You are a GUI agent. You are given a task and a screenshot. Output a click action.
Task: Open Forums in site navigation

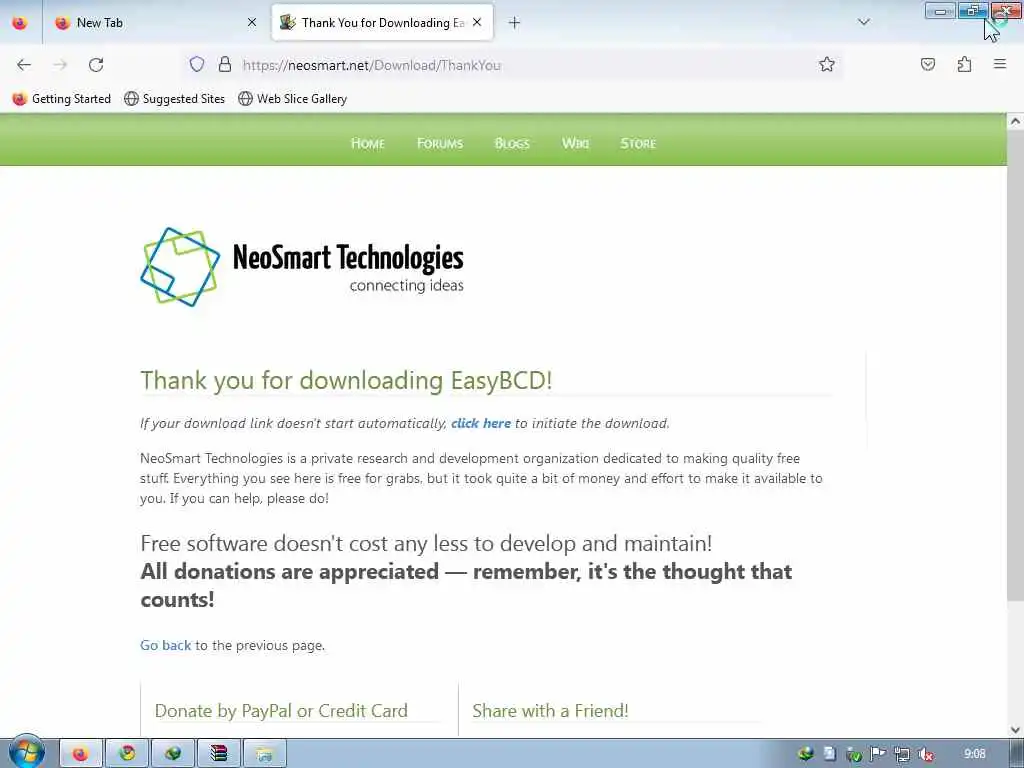tap(440, 143)
